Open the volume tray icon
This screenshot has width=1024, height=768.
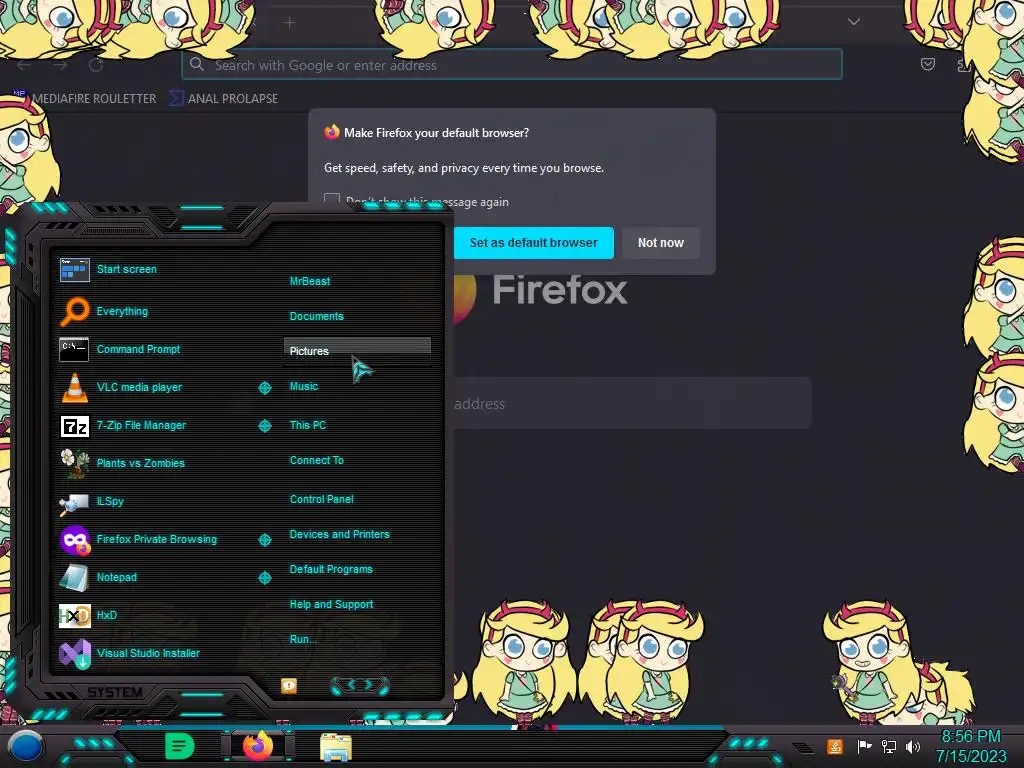(912, 746)
